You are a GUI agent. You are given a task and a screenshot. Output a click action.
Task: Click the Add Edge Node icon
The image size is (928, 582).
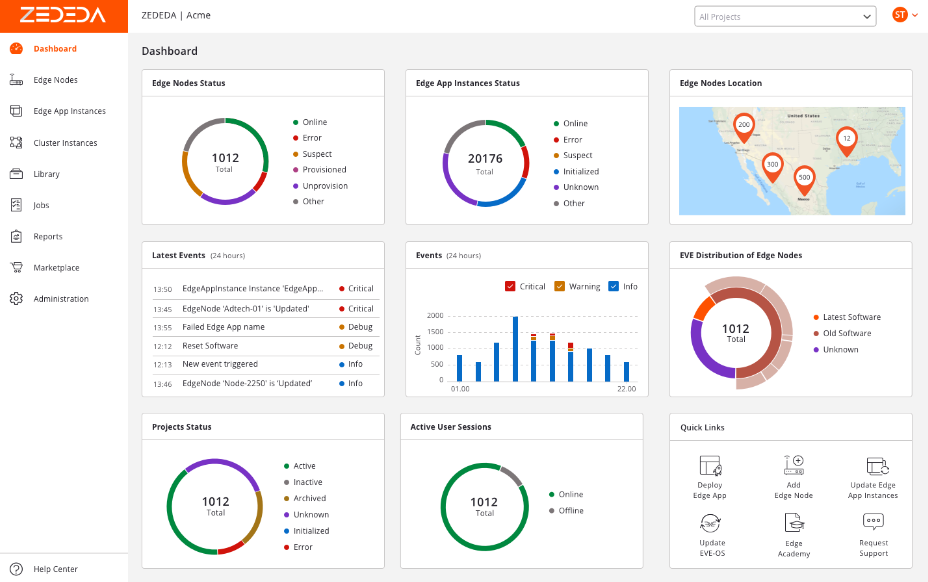[x=794, y=466]
